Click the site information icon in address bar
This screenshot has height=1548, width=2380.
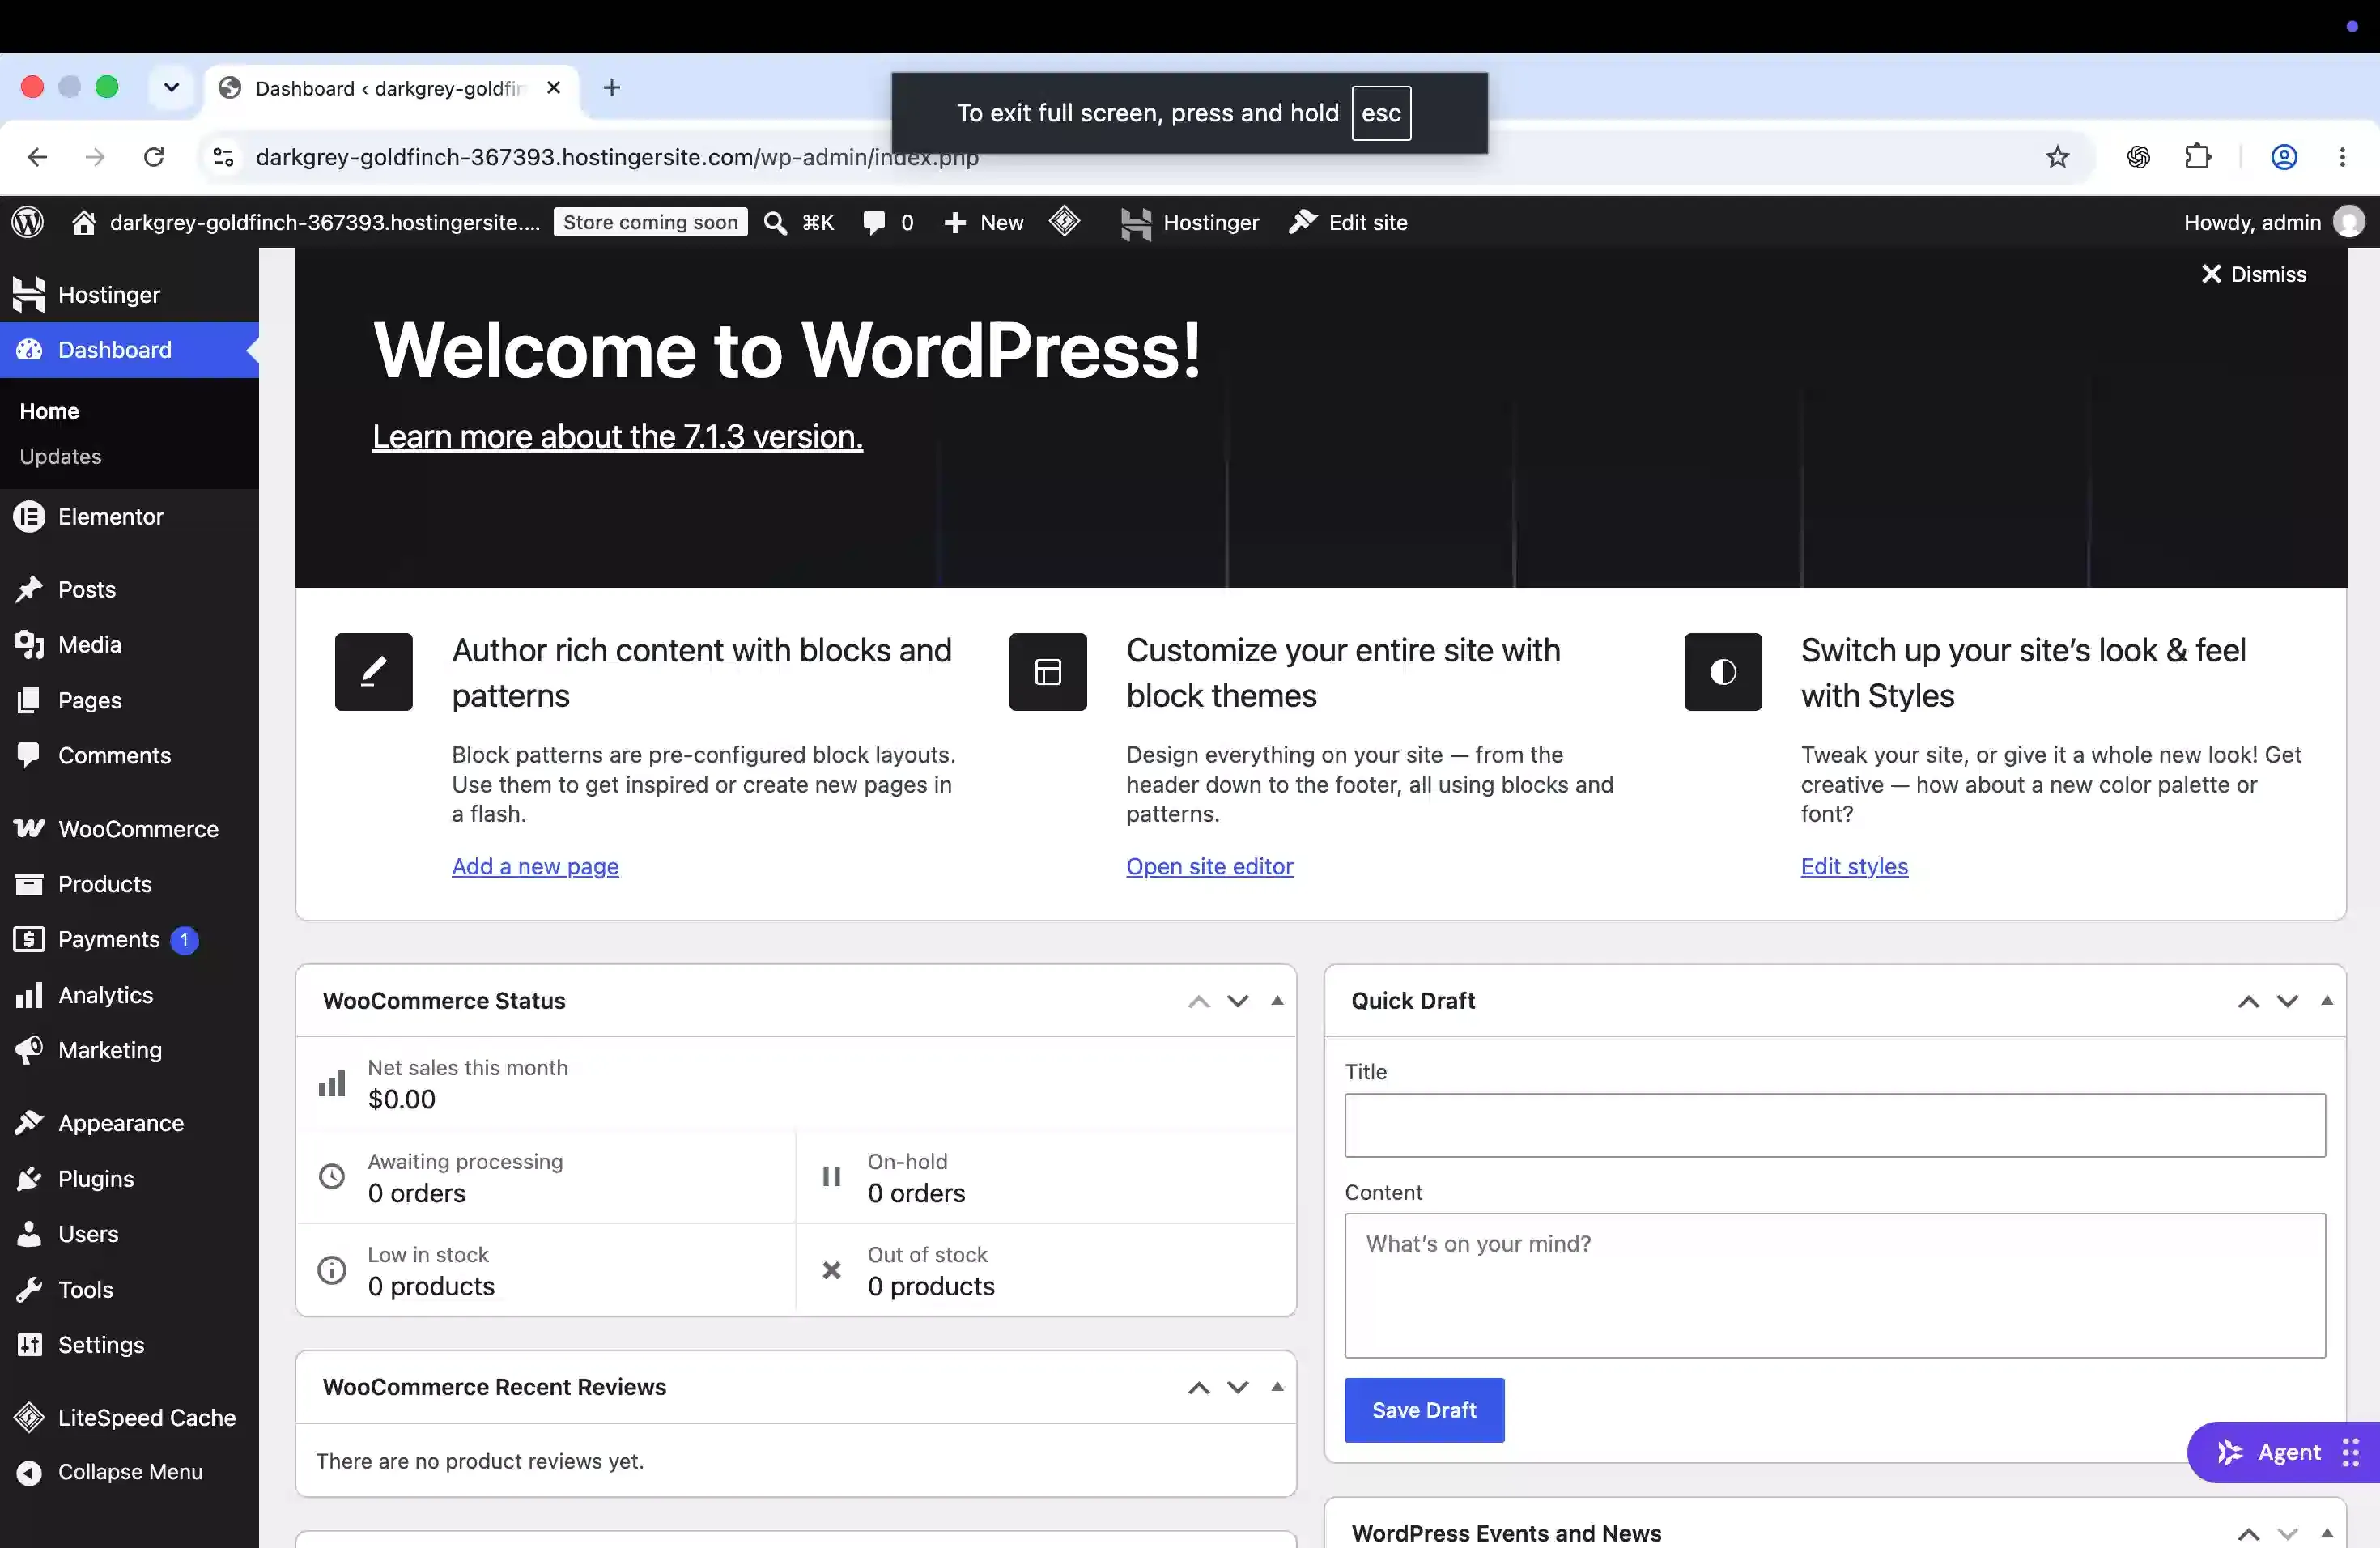coord(223,157)
